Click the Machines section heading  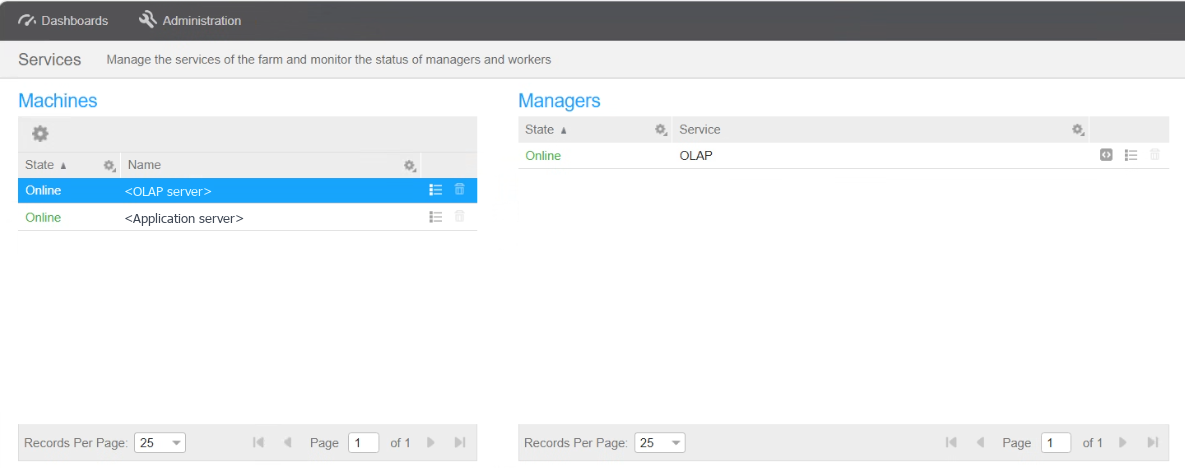57,101
